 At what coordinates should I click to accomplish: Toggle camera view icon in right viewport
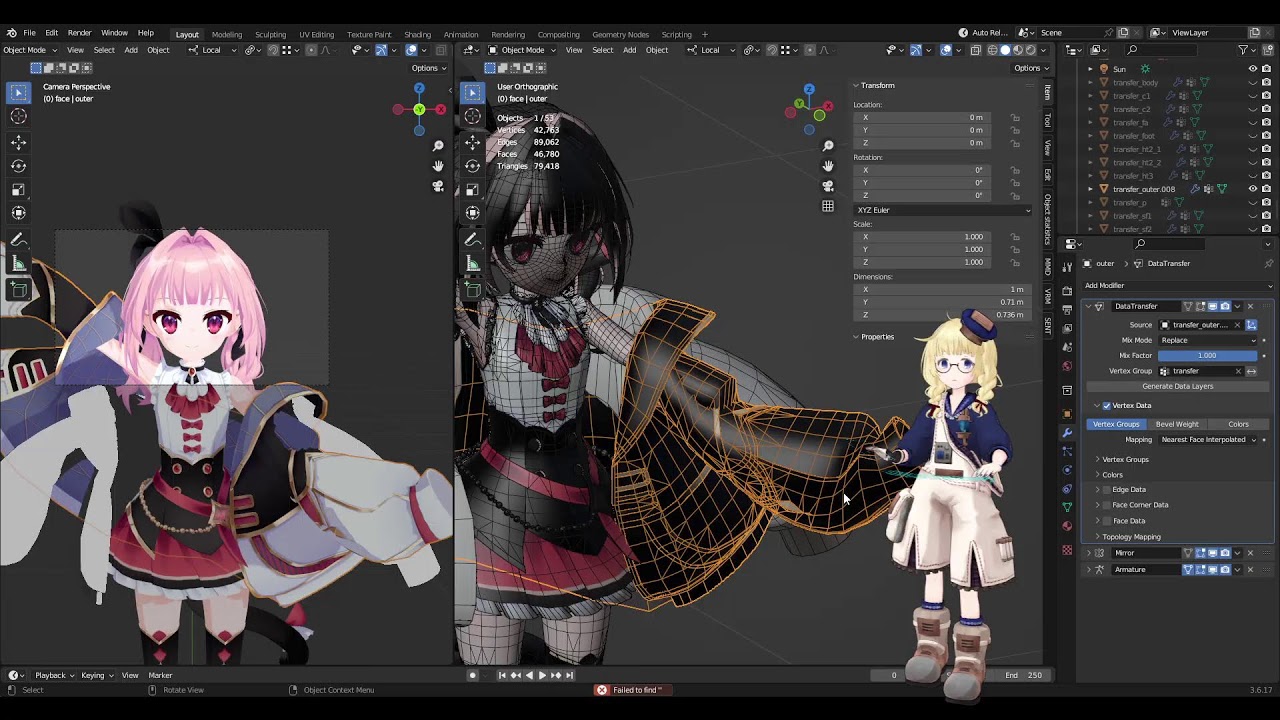tap(828, 186)
